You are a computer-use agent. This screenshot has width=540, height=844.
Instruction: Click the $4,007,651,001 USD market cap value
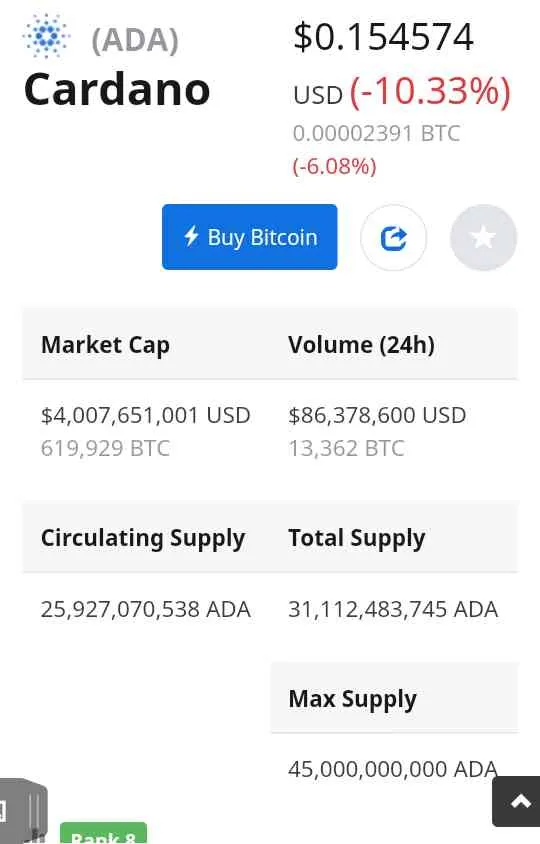point(145,416)
